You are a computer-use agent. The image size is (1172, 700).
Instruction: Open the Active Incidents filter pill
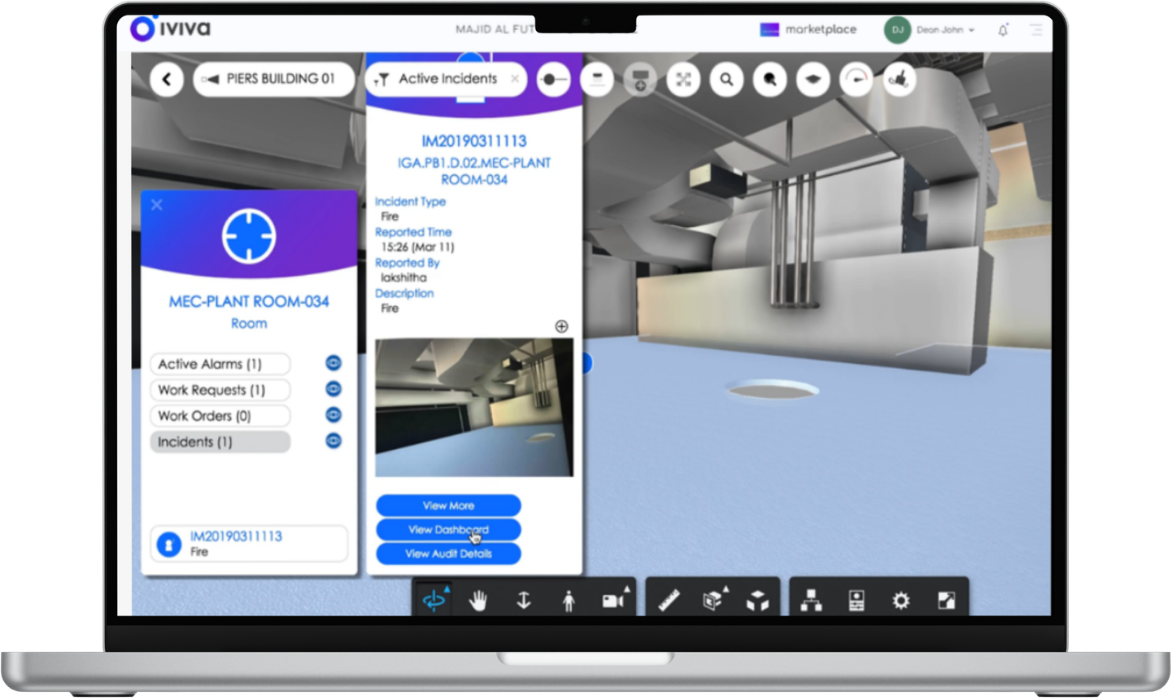coord(446,79)
